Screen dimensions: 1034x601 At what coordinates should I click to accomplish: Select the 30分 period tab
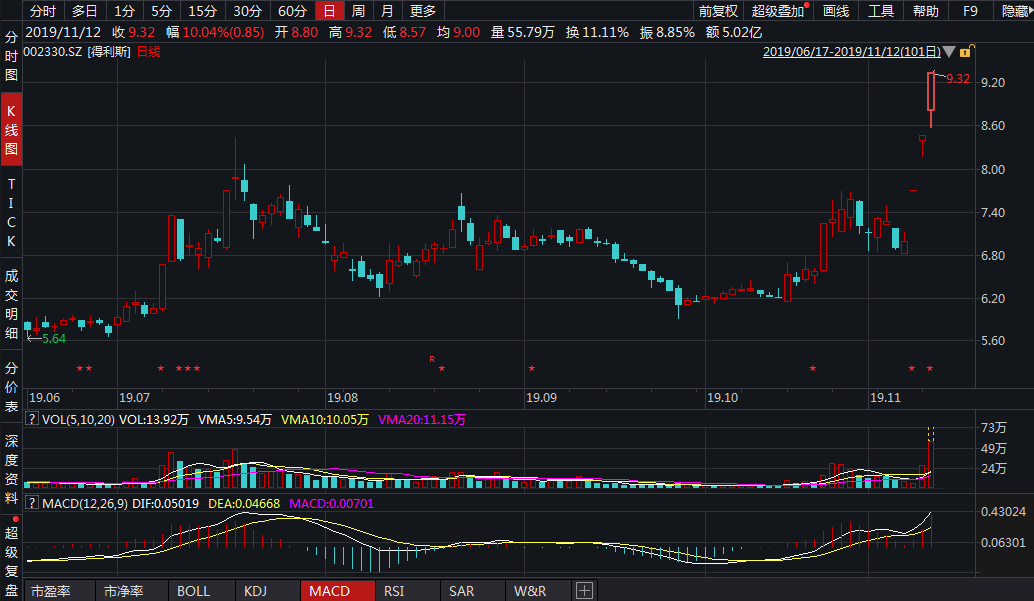[x=247, y=11]
